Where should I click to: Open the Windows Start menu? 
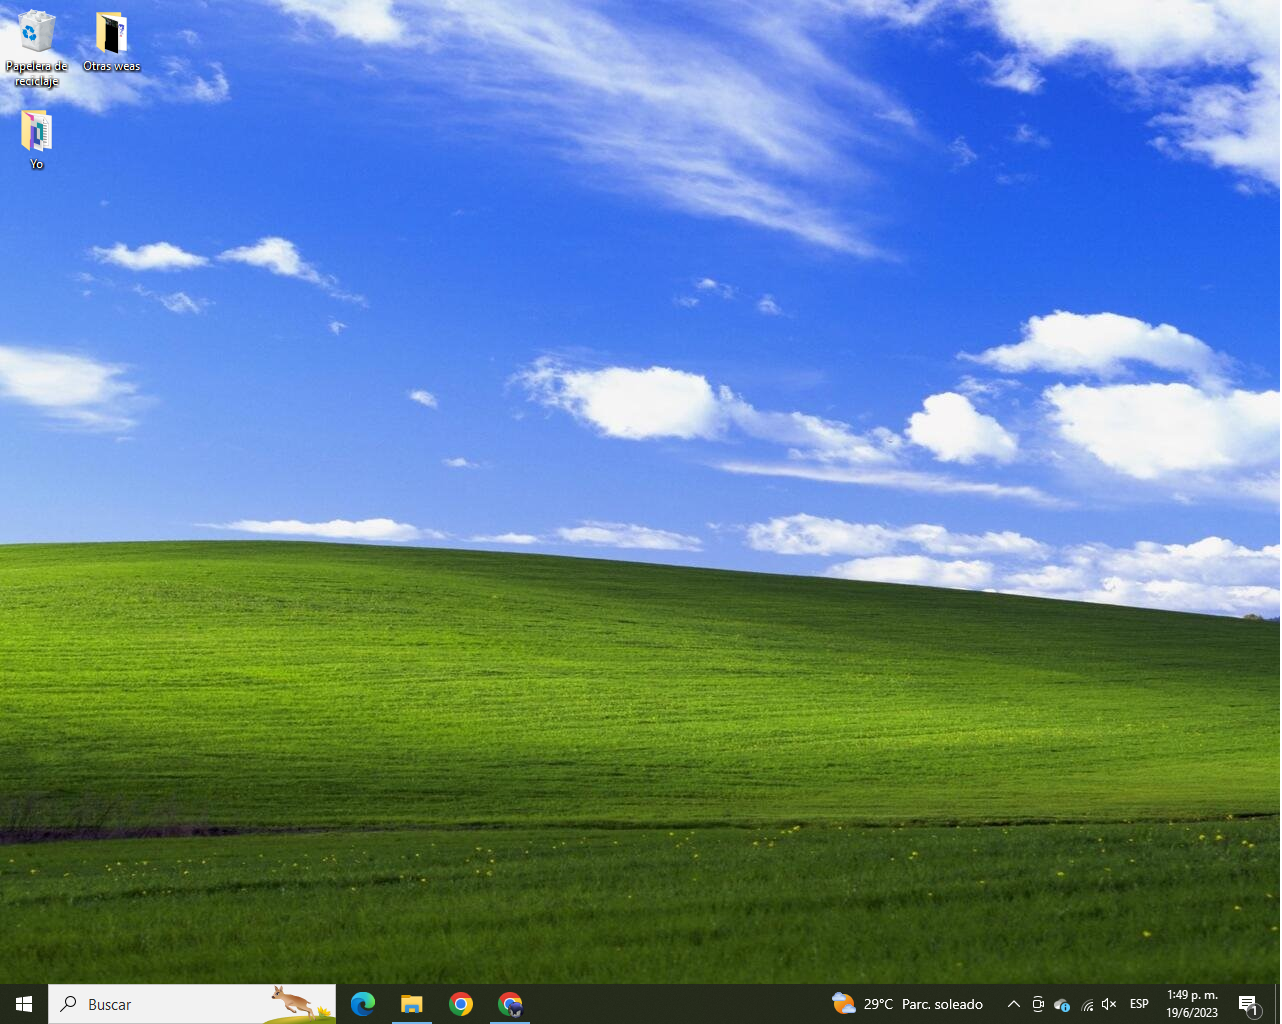24,1004
